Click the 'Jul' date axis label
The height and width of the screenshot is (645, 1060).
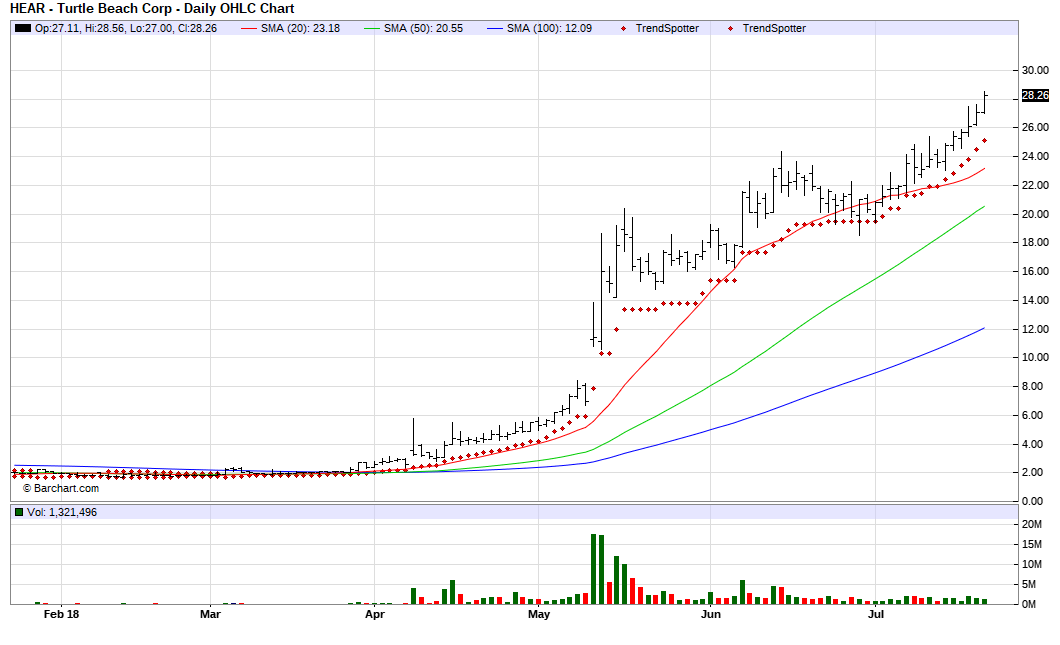tap(875, 615)
